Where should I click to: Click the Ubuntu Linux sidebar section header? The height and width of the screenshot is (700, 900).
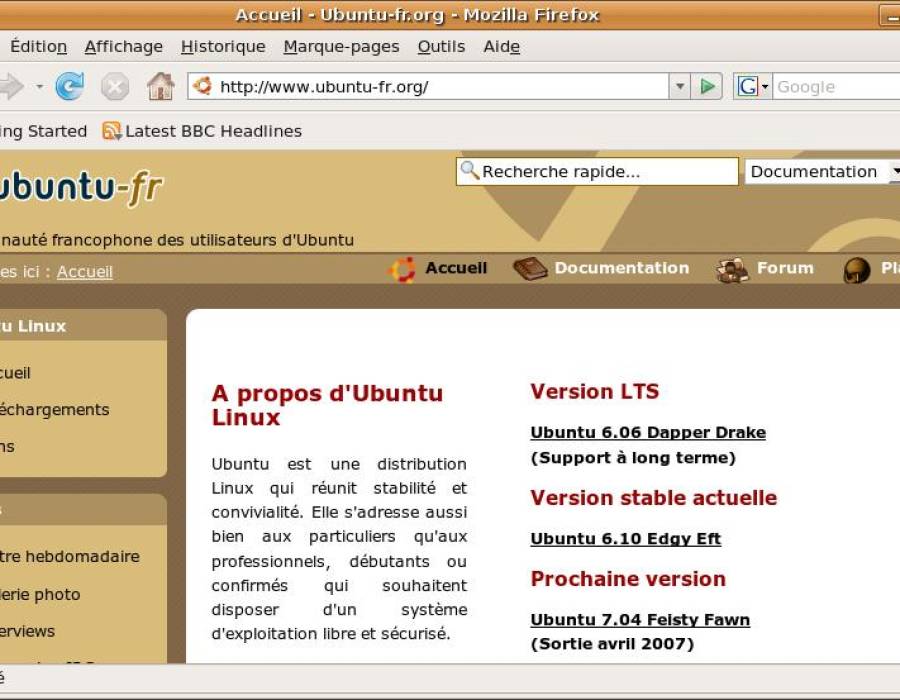pos(33,326)
